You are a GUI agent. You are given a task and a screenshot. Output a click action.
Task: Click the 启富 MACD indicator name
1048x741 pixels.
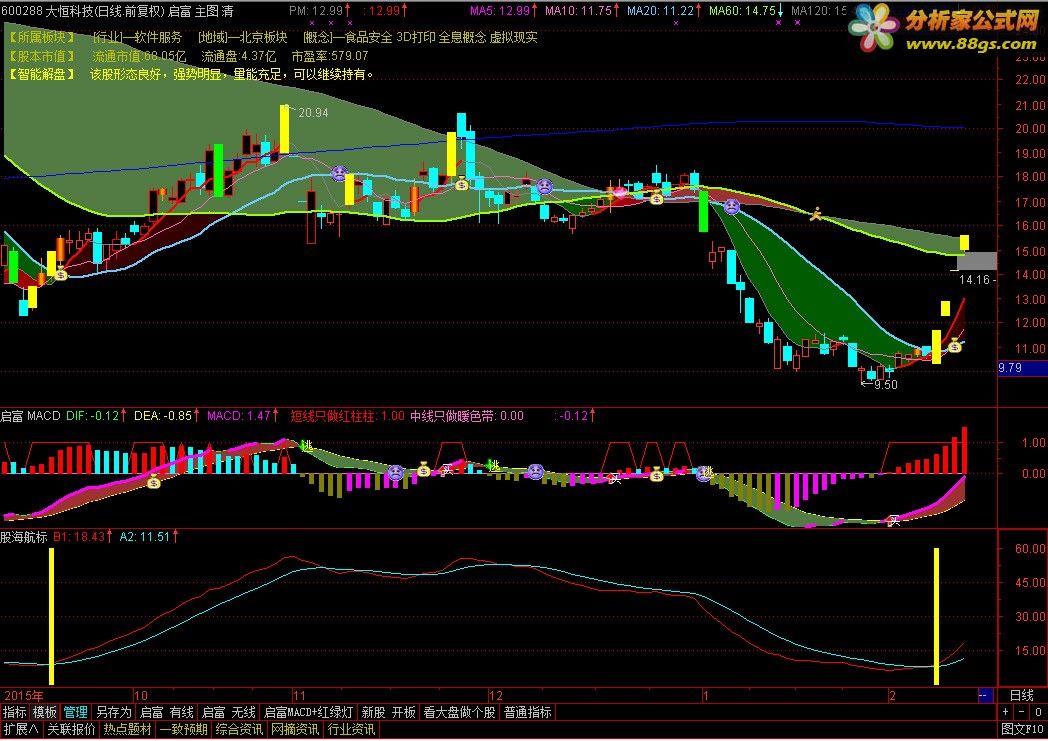coord(31,416)
